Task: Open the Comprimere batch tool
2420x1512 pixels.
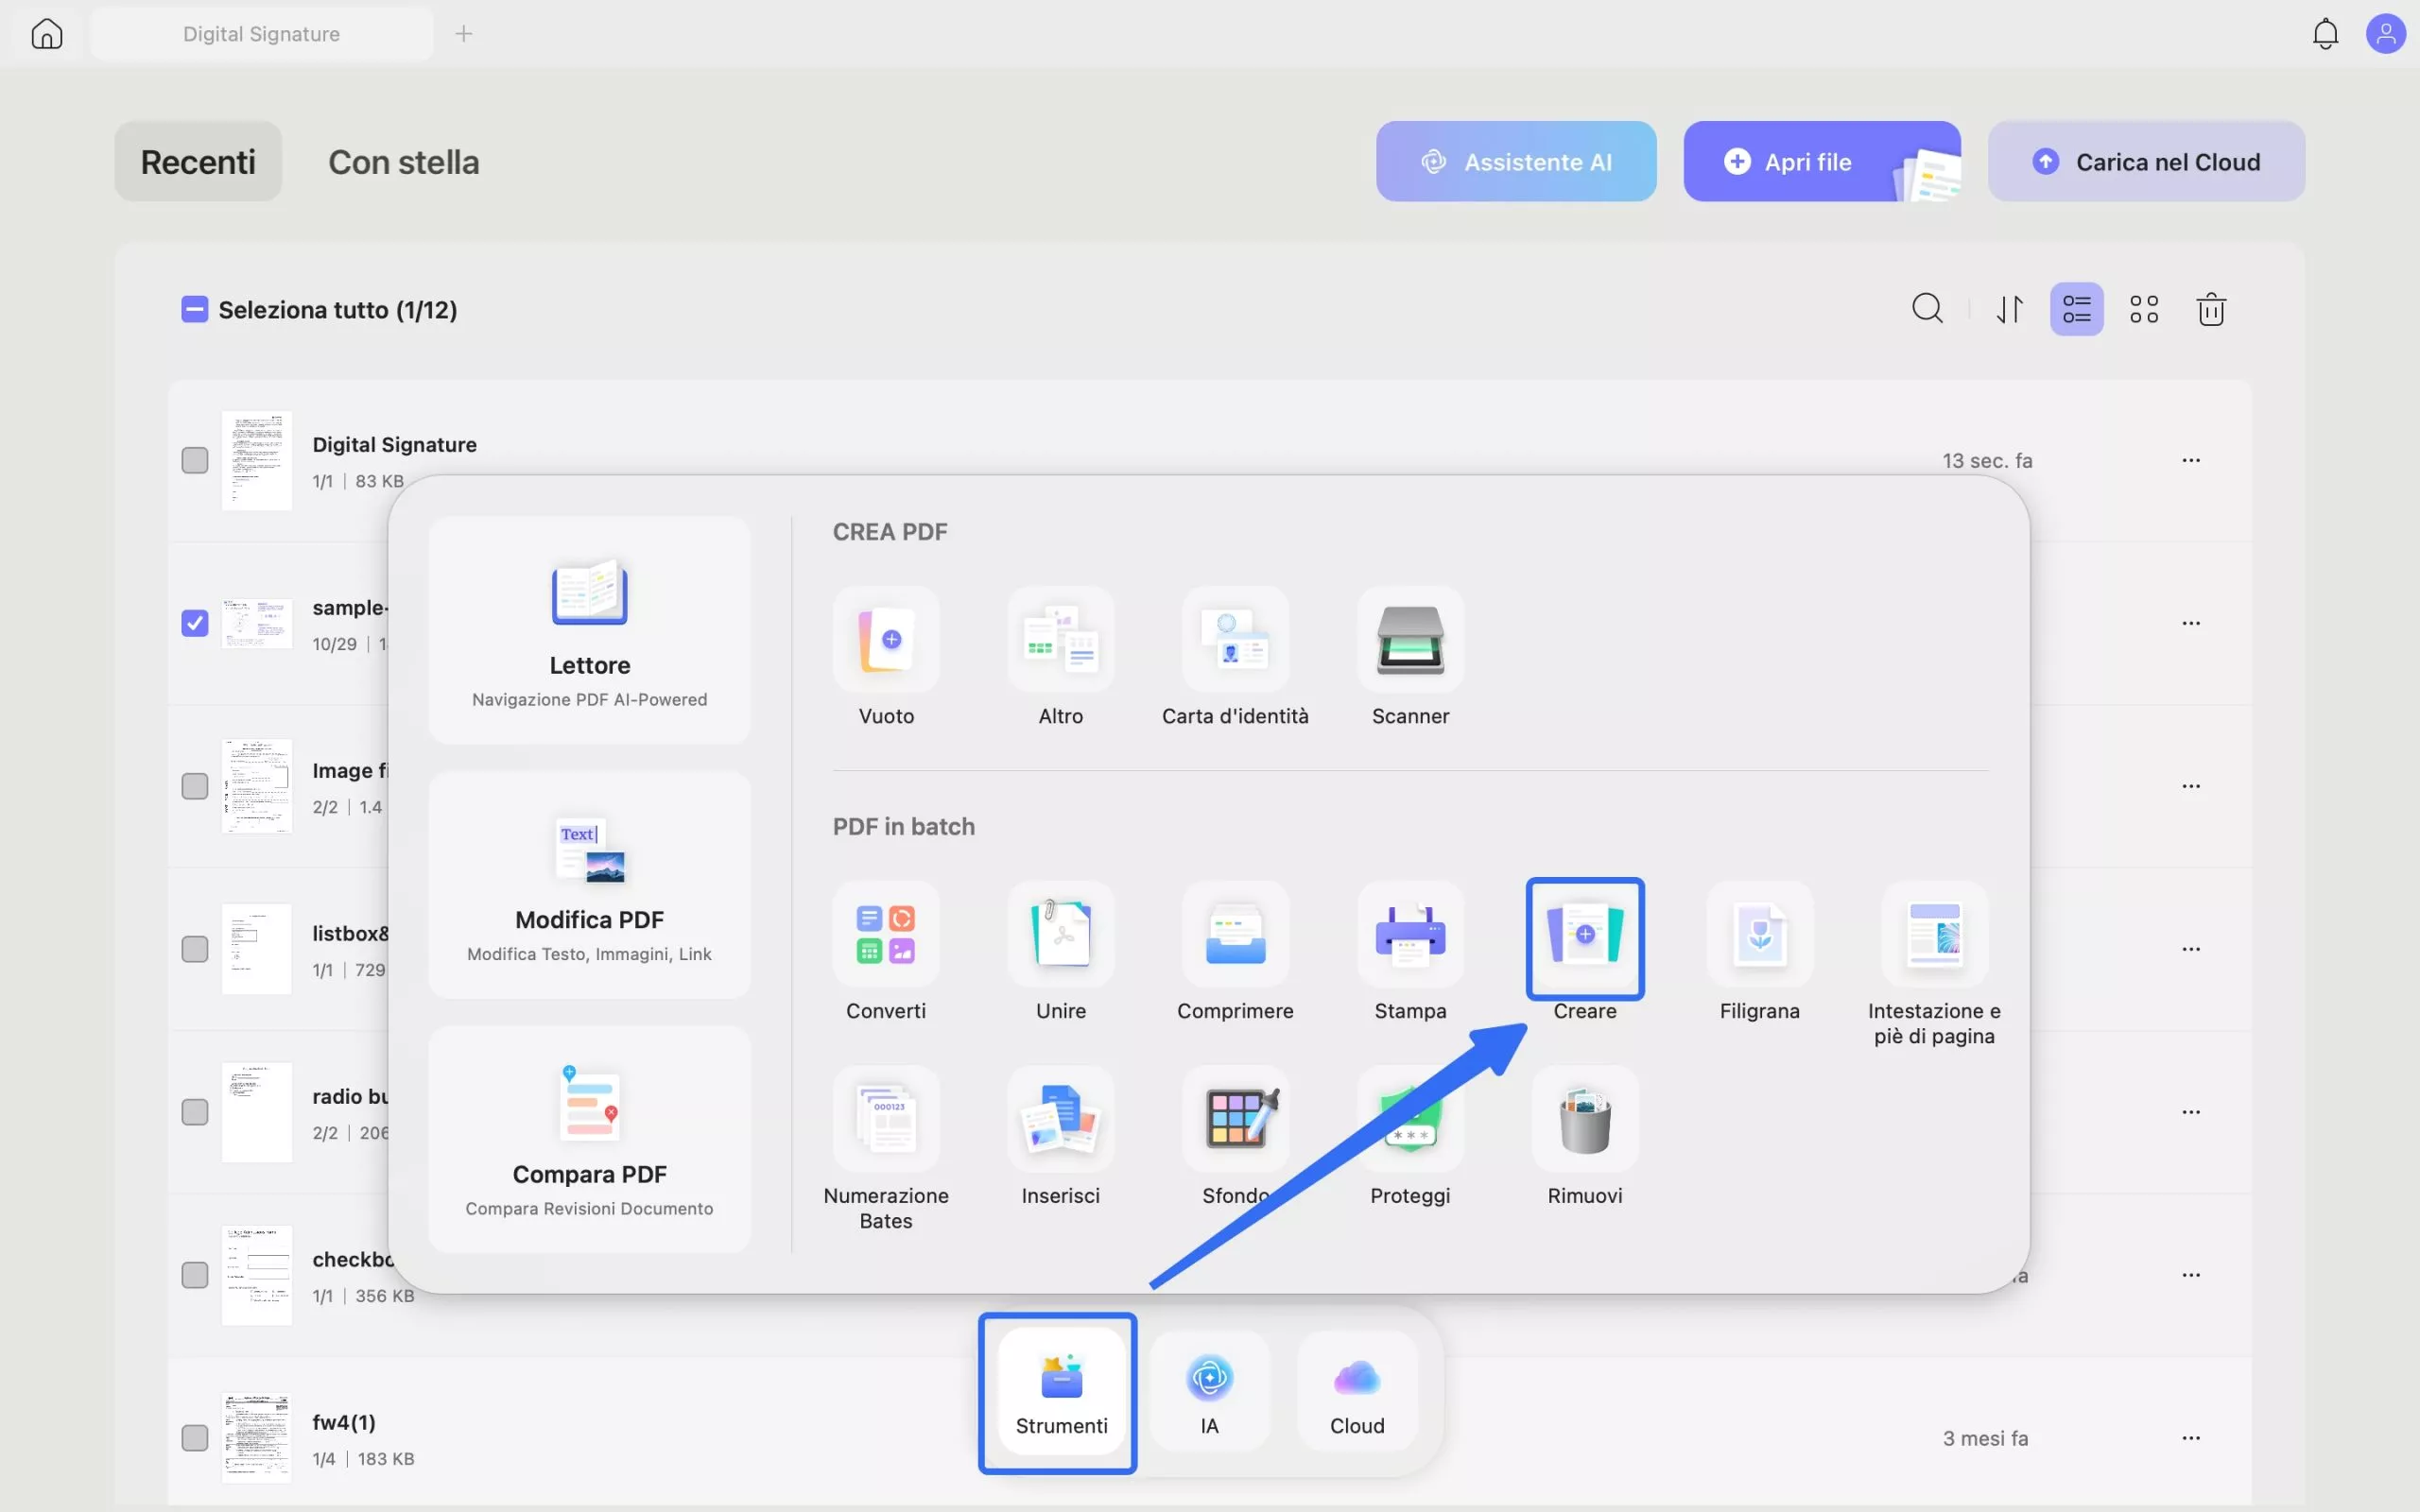Action: tap(1235, 935)
